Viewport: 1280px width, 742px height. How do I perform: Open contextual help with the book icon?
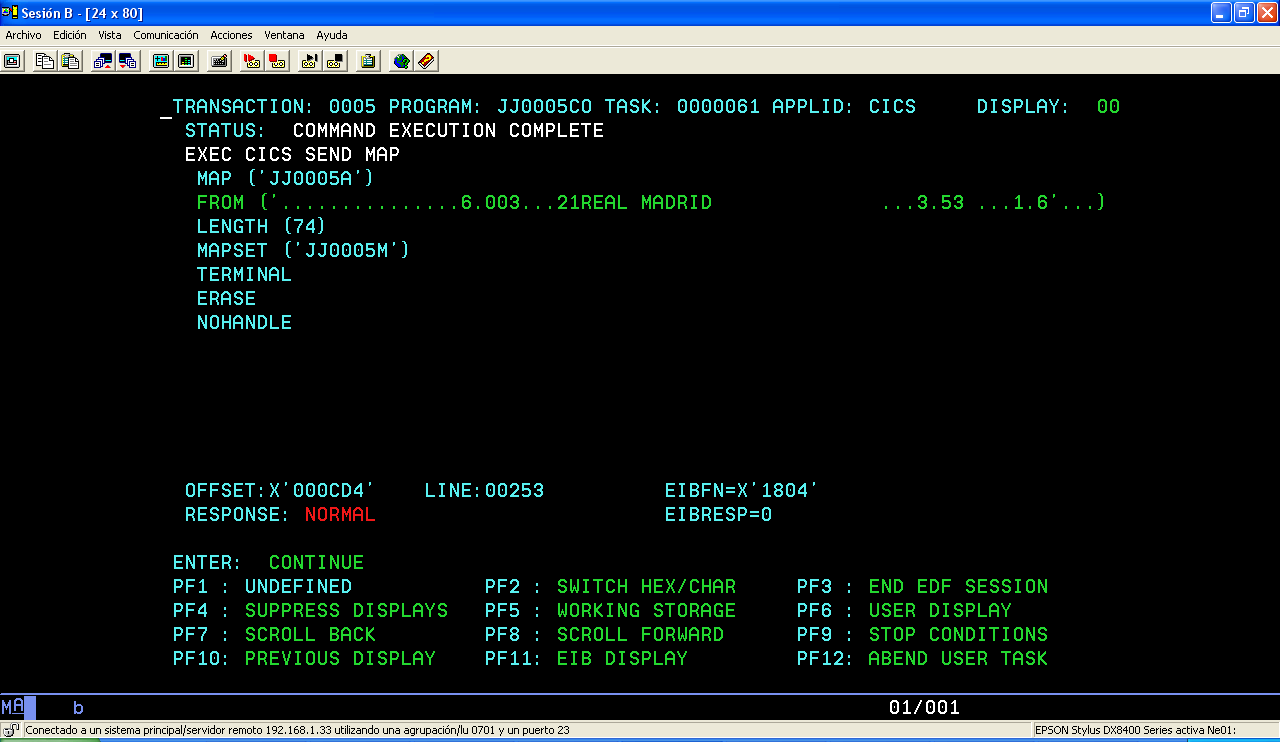pyautogui.click(x=425, y=61)
